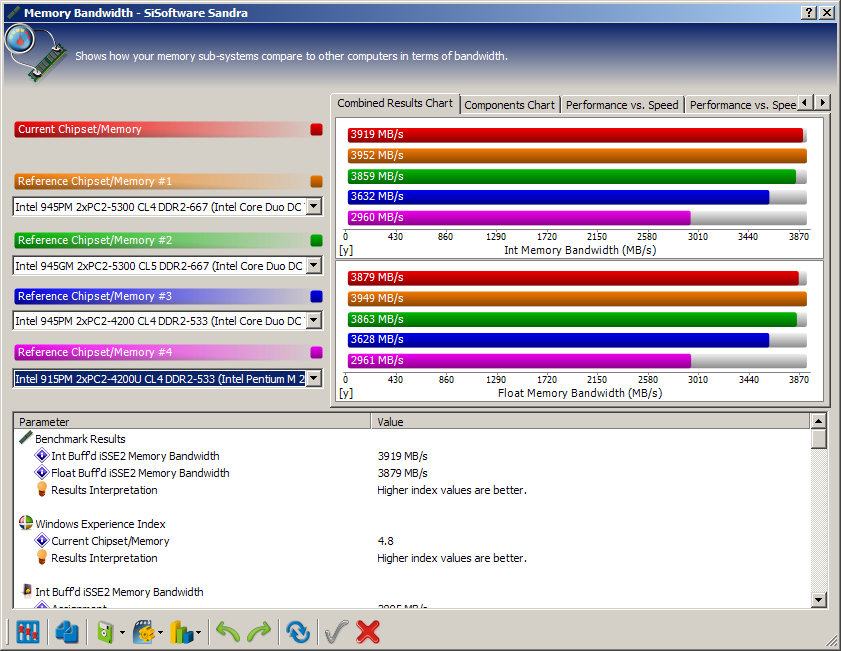Click the blue 3632 MB/s bar
The width and height of the screenshot is (841, 651).
click(x=558, y=197)
